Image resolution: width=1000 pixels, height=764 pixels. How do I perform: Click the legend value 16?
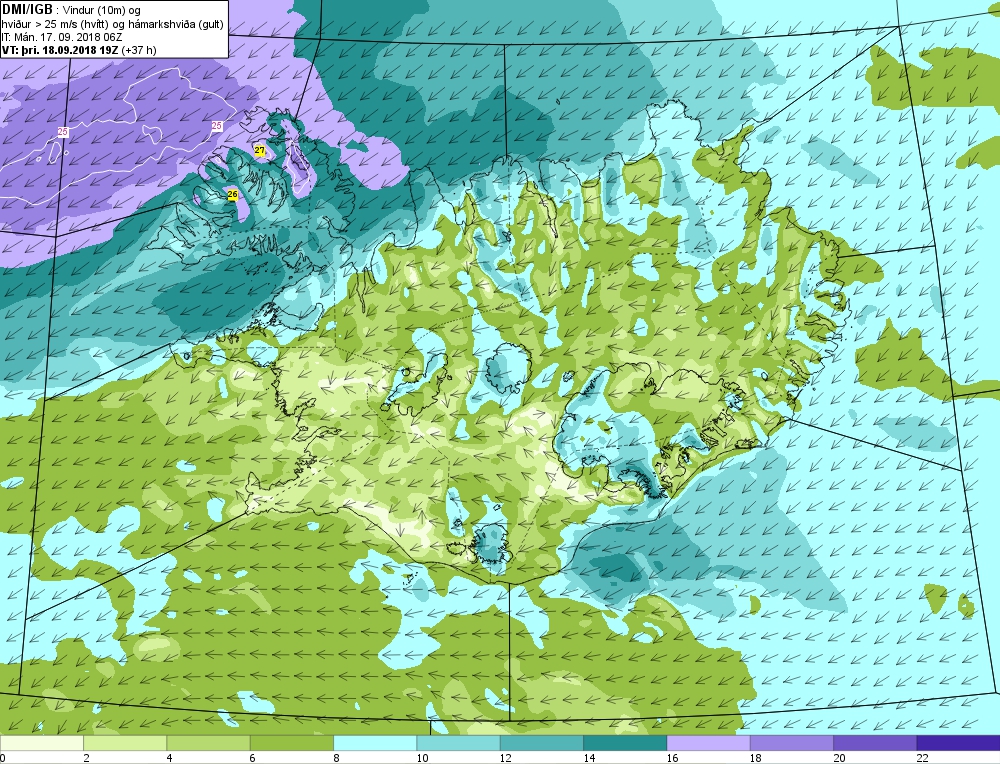click(x=672, y=758)
